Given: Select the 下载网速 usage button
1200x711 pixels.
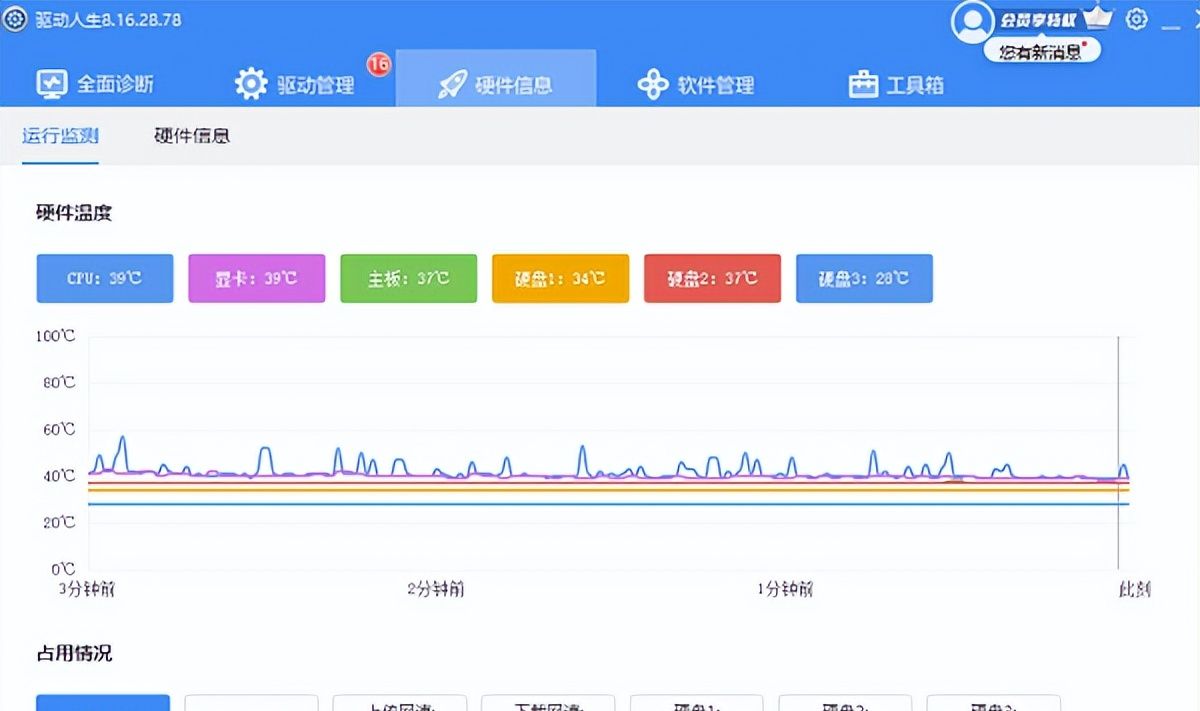Looking at the screenshot, I should coord(550,703).
